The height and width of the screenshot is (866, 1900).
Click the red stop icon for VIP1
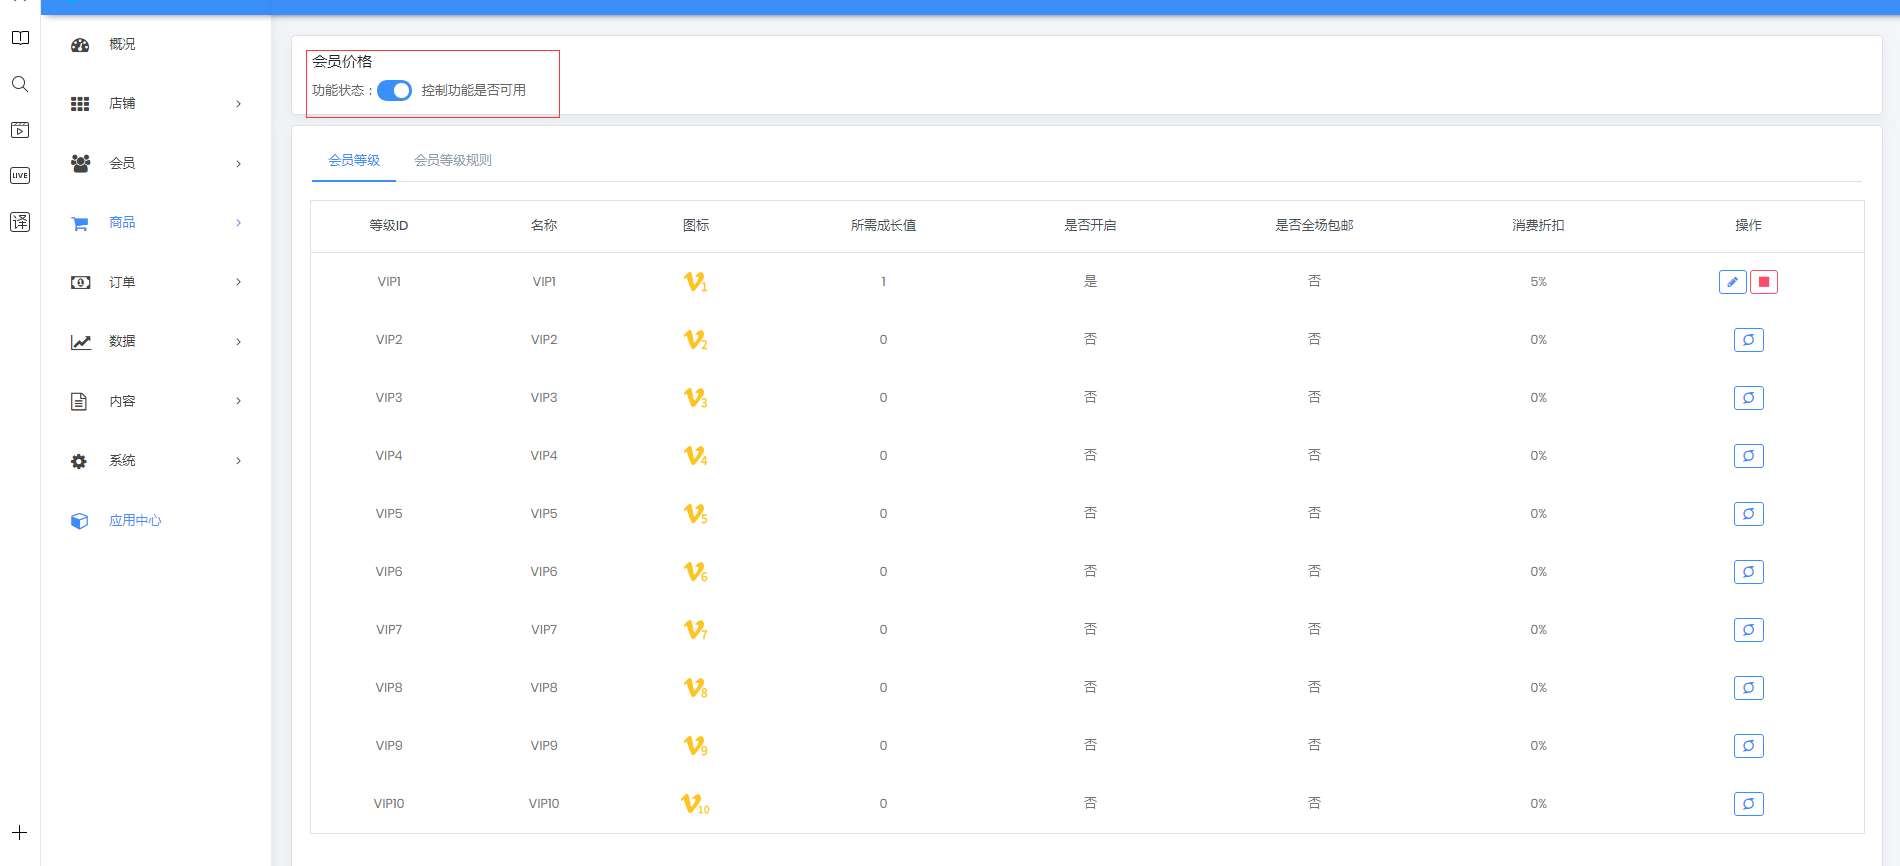[1764, 282]
